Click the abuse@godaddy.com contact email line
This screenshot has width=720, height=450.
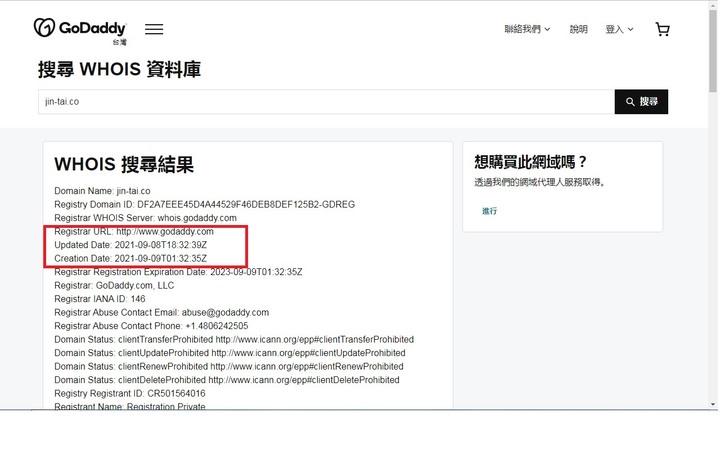pyautogui.click(x=162, y=312)
